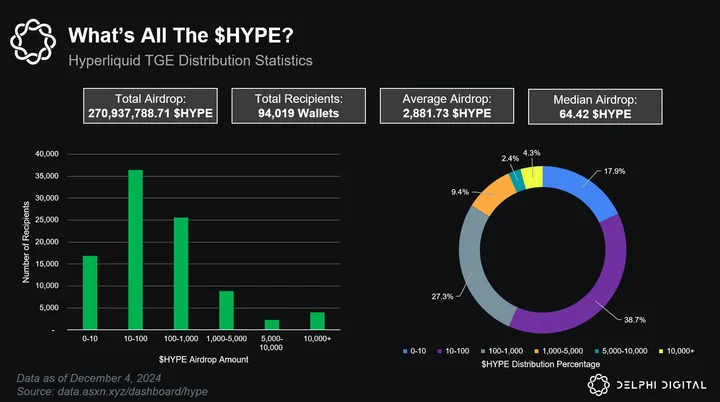The width and height of the screenshot is (720, 402).
Task: Click the source URL data.asxn.xyz/dashboard/hype
Action: tap(133, 391)
